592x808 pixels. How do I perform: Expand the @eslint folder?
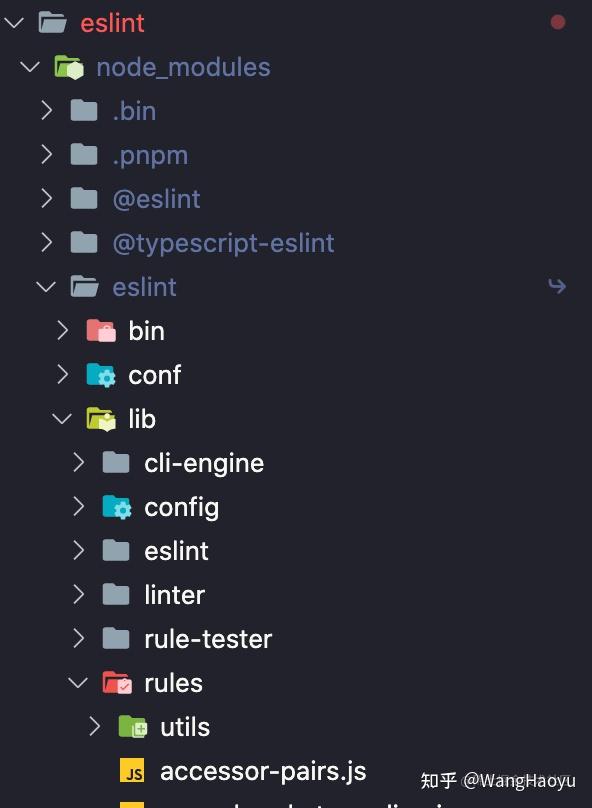(46, 198)
